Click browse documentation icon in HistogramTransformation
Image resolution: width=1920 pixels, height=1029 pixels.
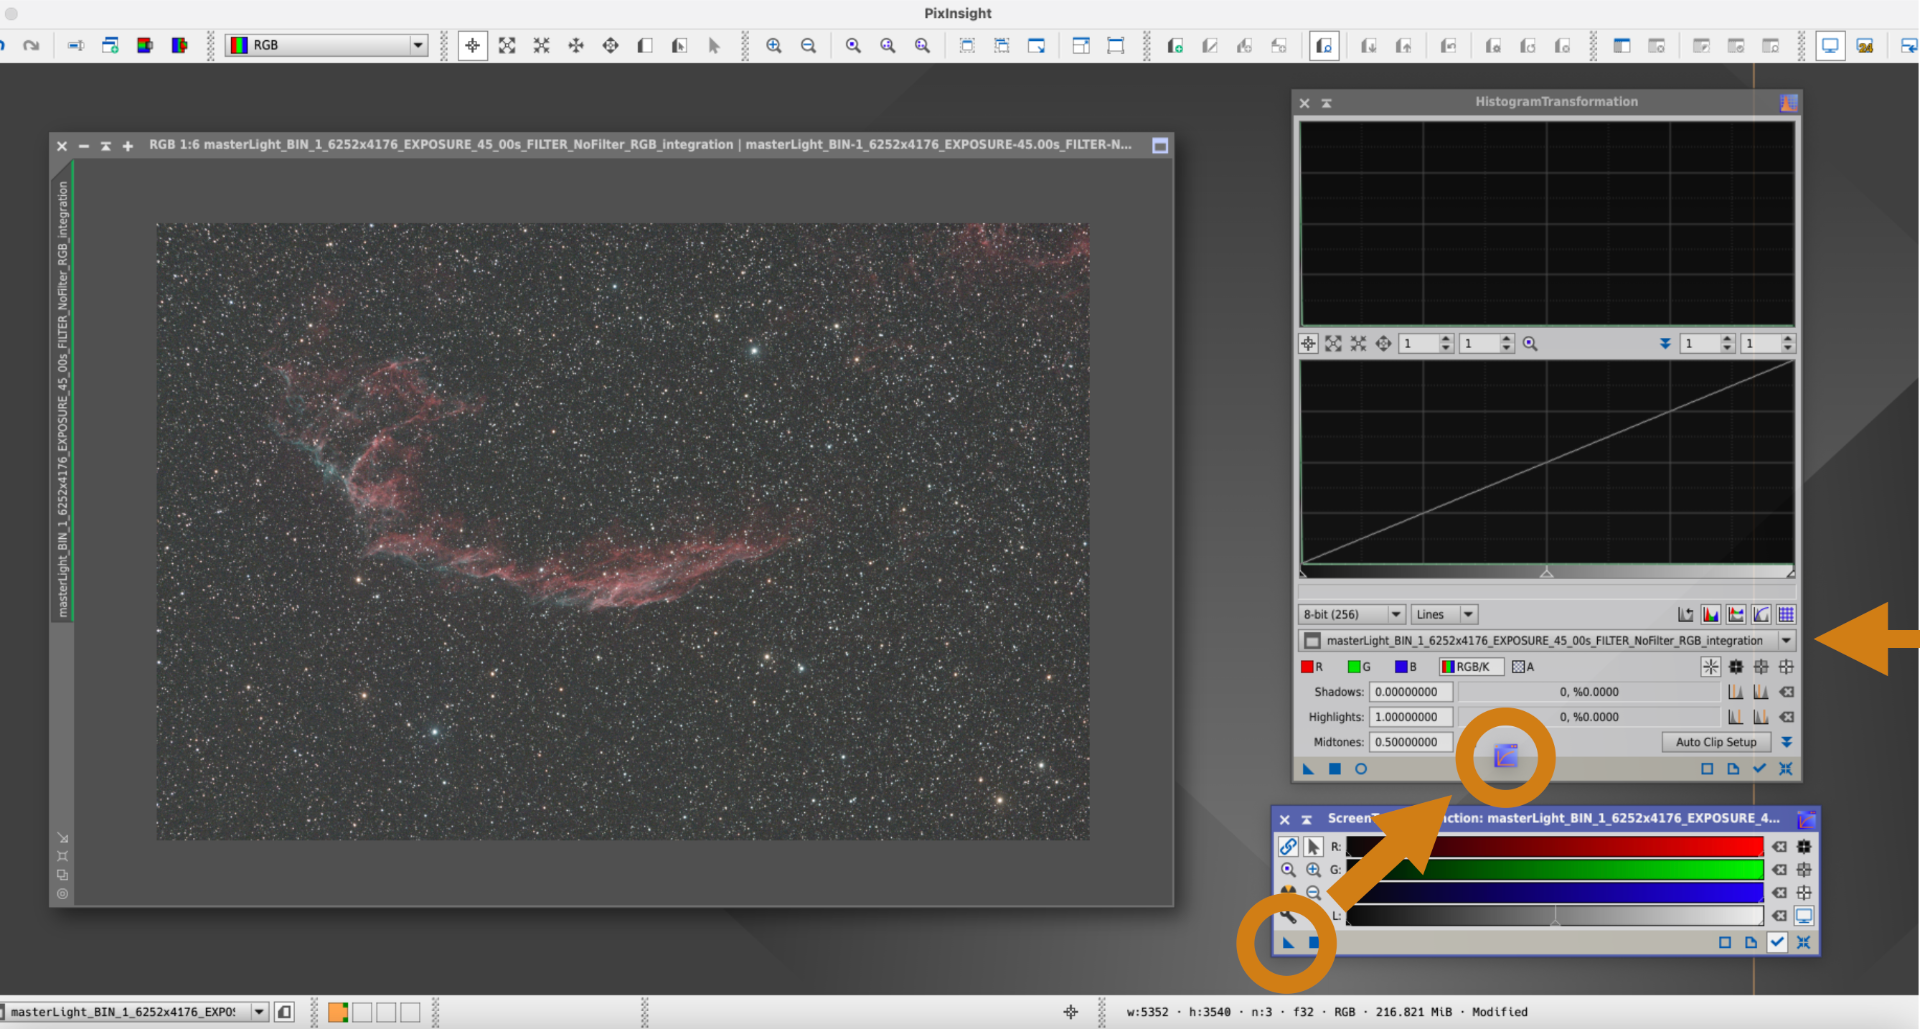coord(1733,769)
